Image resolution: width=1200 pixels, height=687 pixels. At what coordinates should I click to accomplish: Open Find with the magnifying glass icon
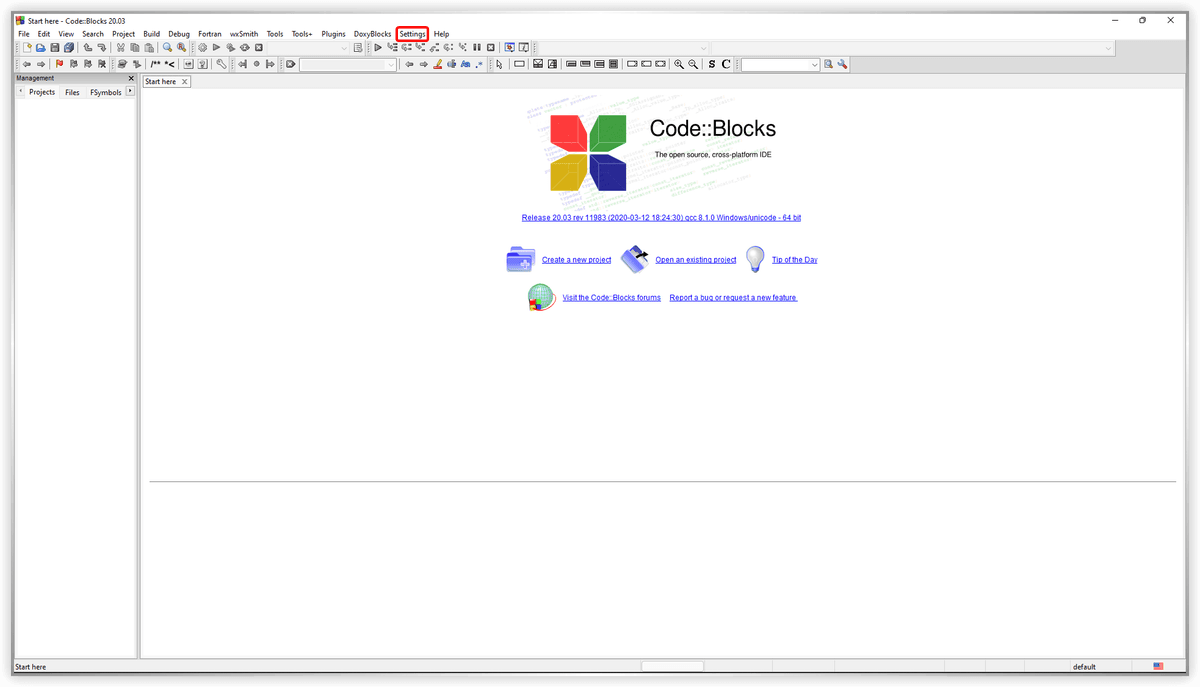167,47
